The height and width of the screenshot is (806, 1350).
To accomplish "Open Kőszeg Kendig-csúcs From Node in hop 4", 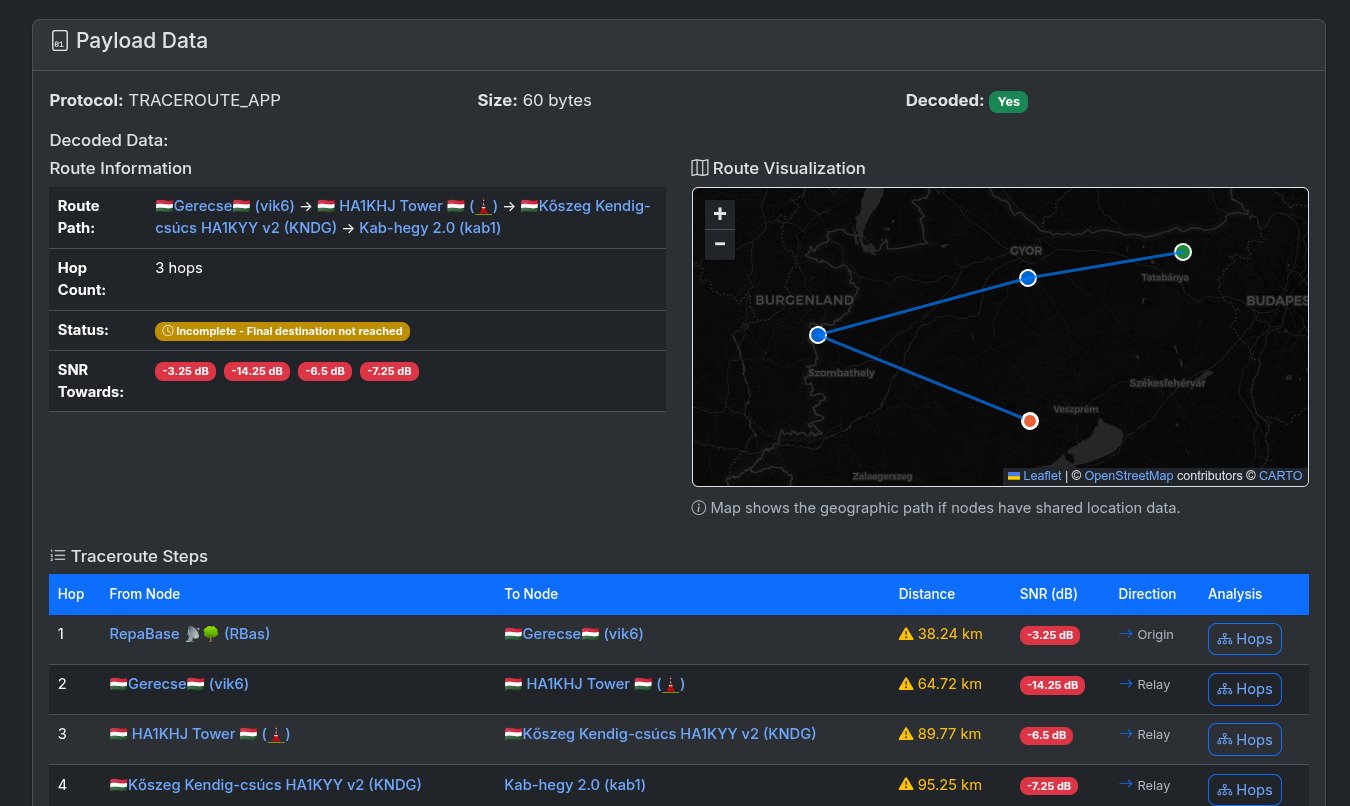I will coord(265,785).
